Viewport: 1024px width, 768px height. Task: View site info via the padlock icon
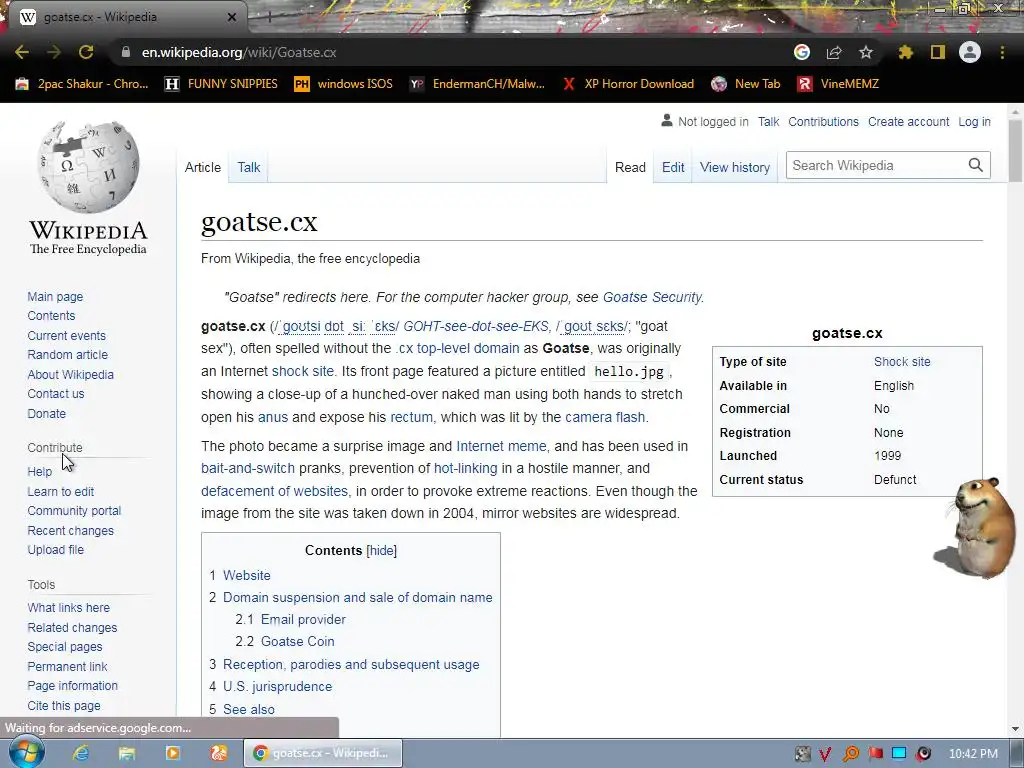tap(126, 52)
